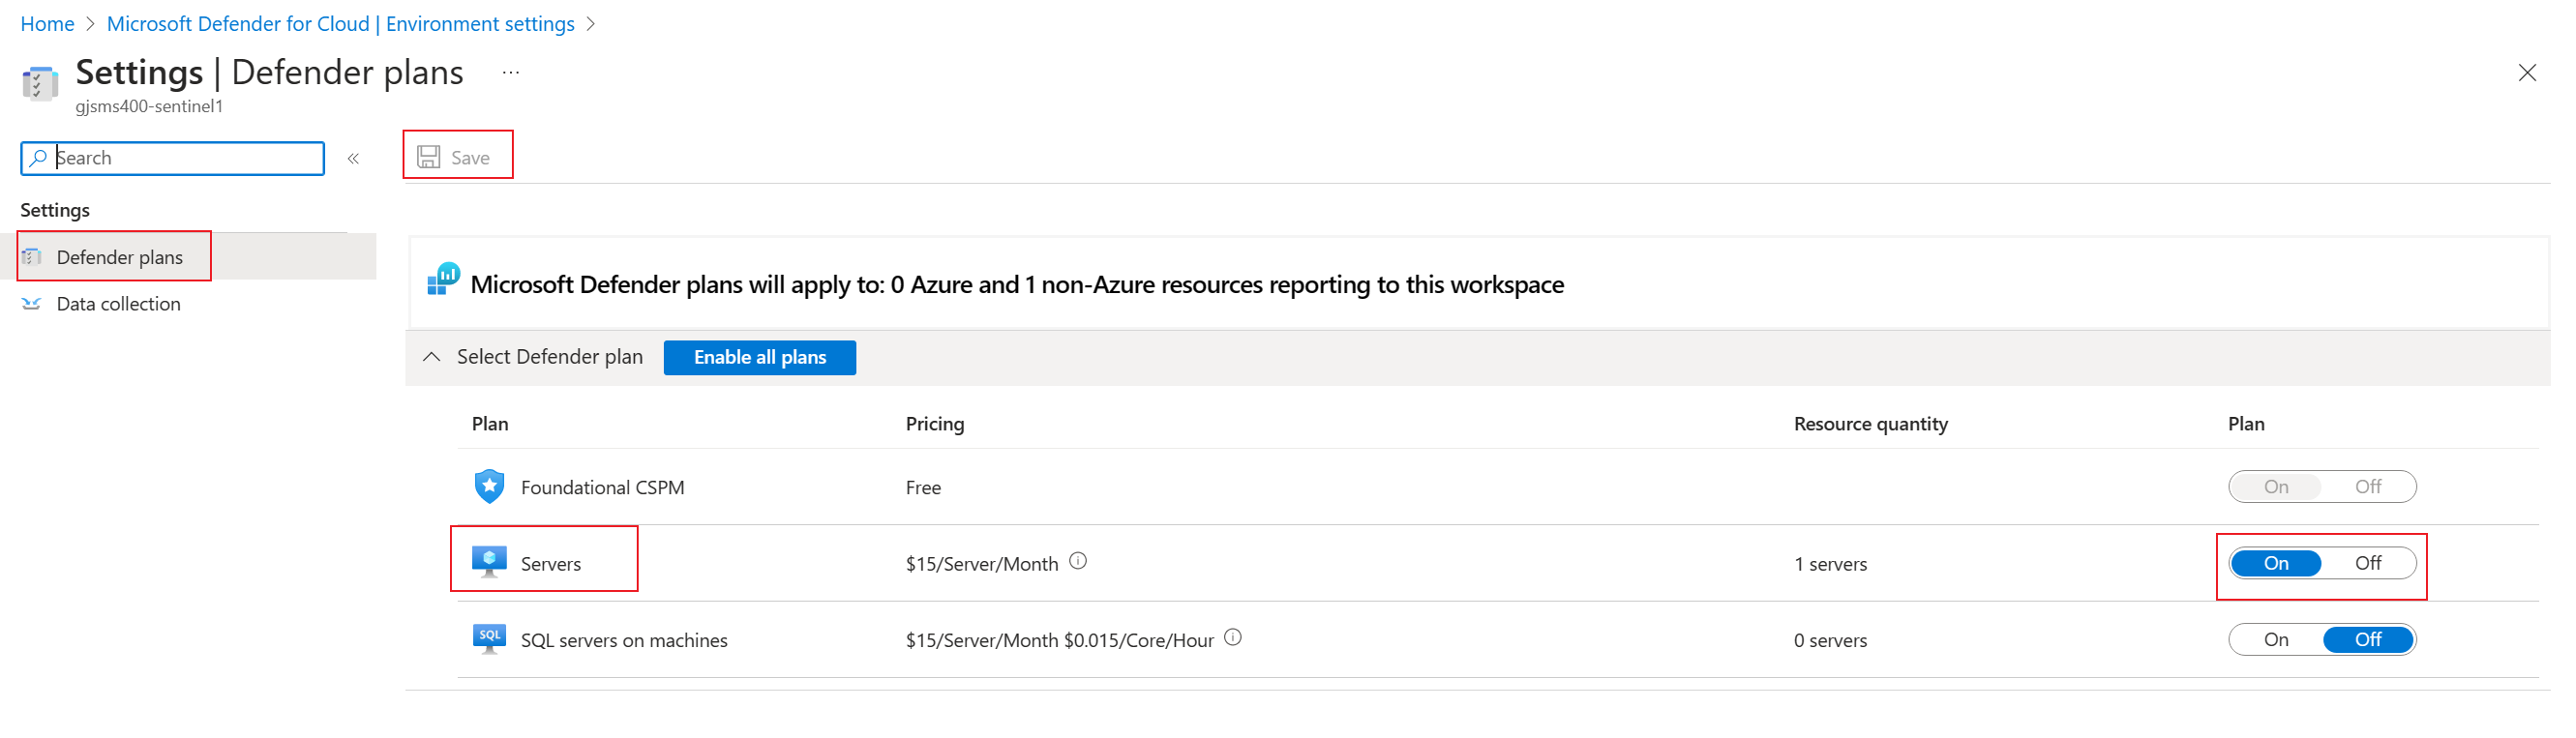Click the sidebar Search input field
Image resolution: width=2576 pixels, height=738 pixels.
tap(186, 158)
